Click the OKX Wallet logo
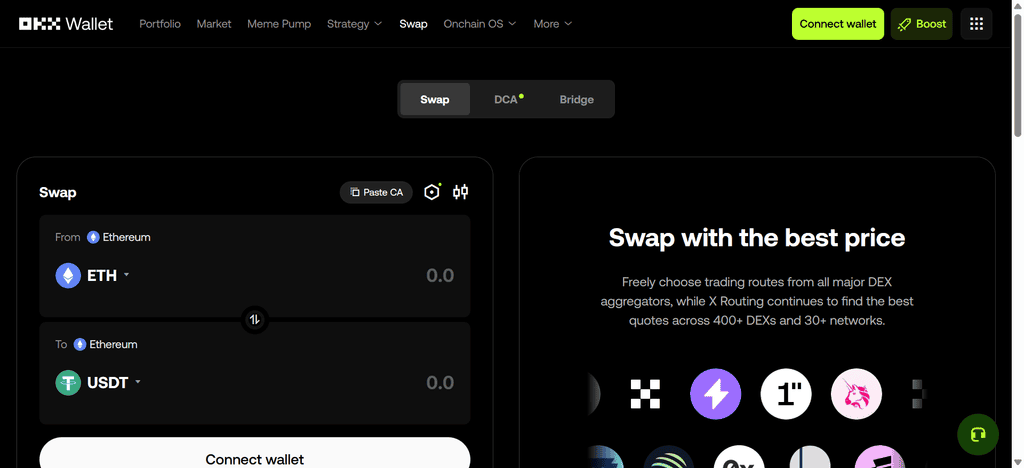1024x468 pixels. 66,24
